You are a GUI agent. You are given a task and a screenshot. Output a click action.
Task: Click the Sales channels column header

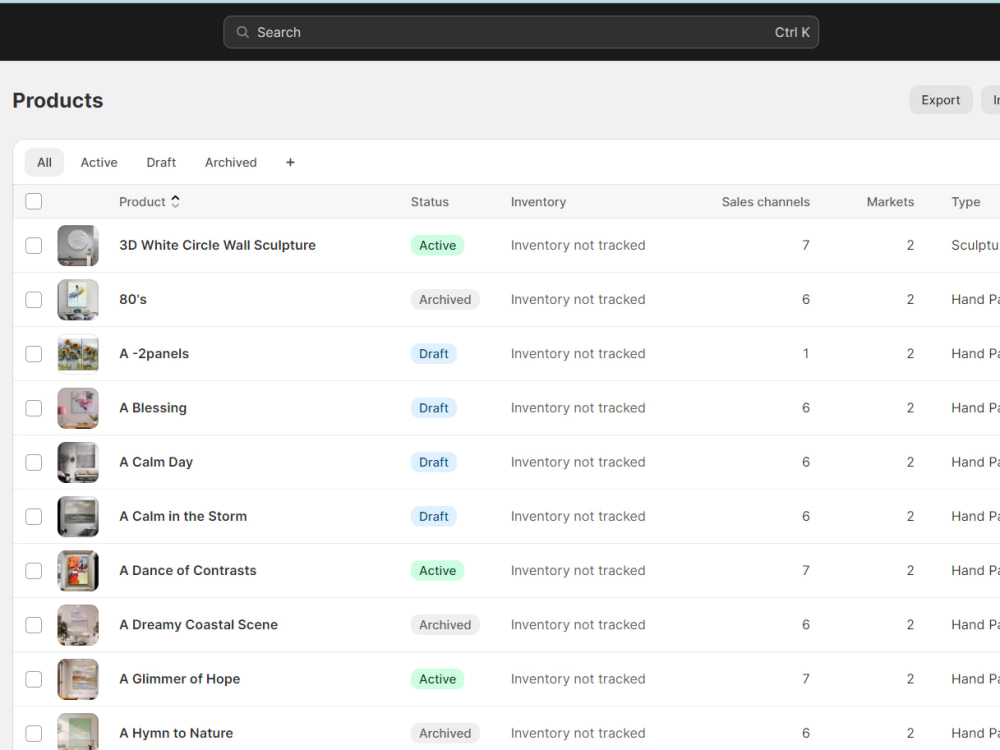[766, 202]
